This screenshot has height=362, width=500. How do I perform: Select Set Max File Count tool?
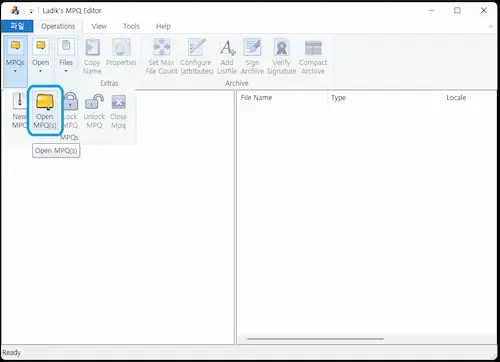(x=161, y=56)
